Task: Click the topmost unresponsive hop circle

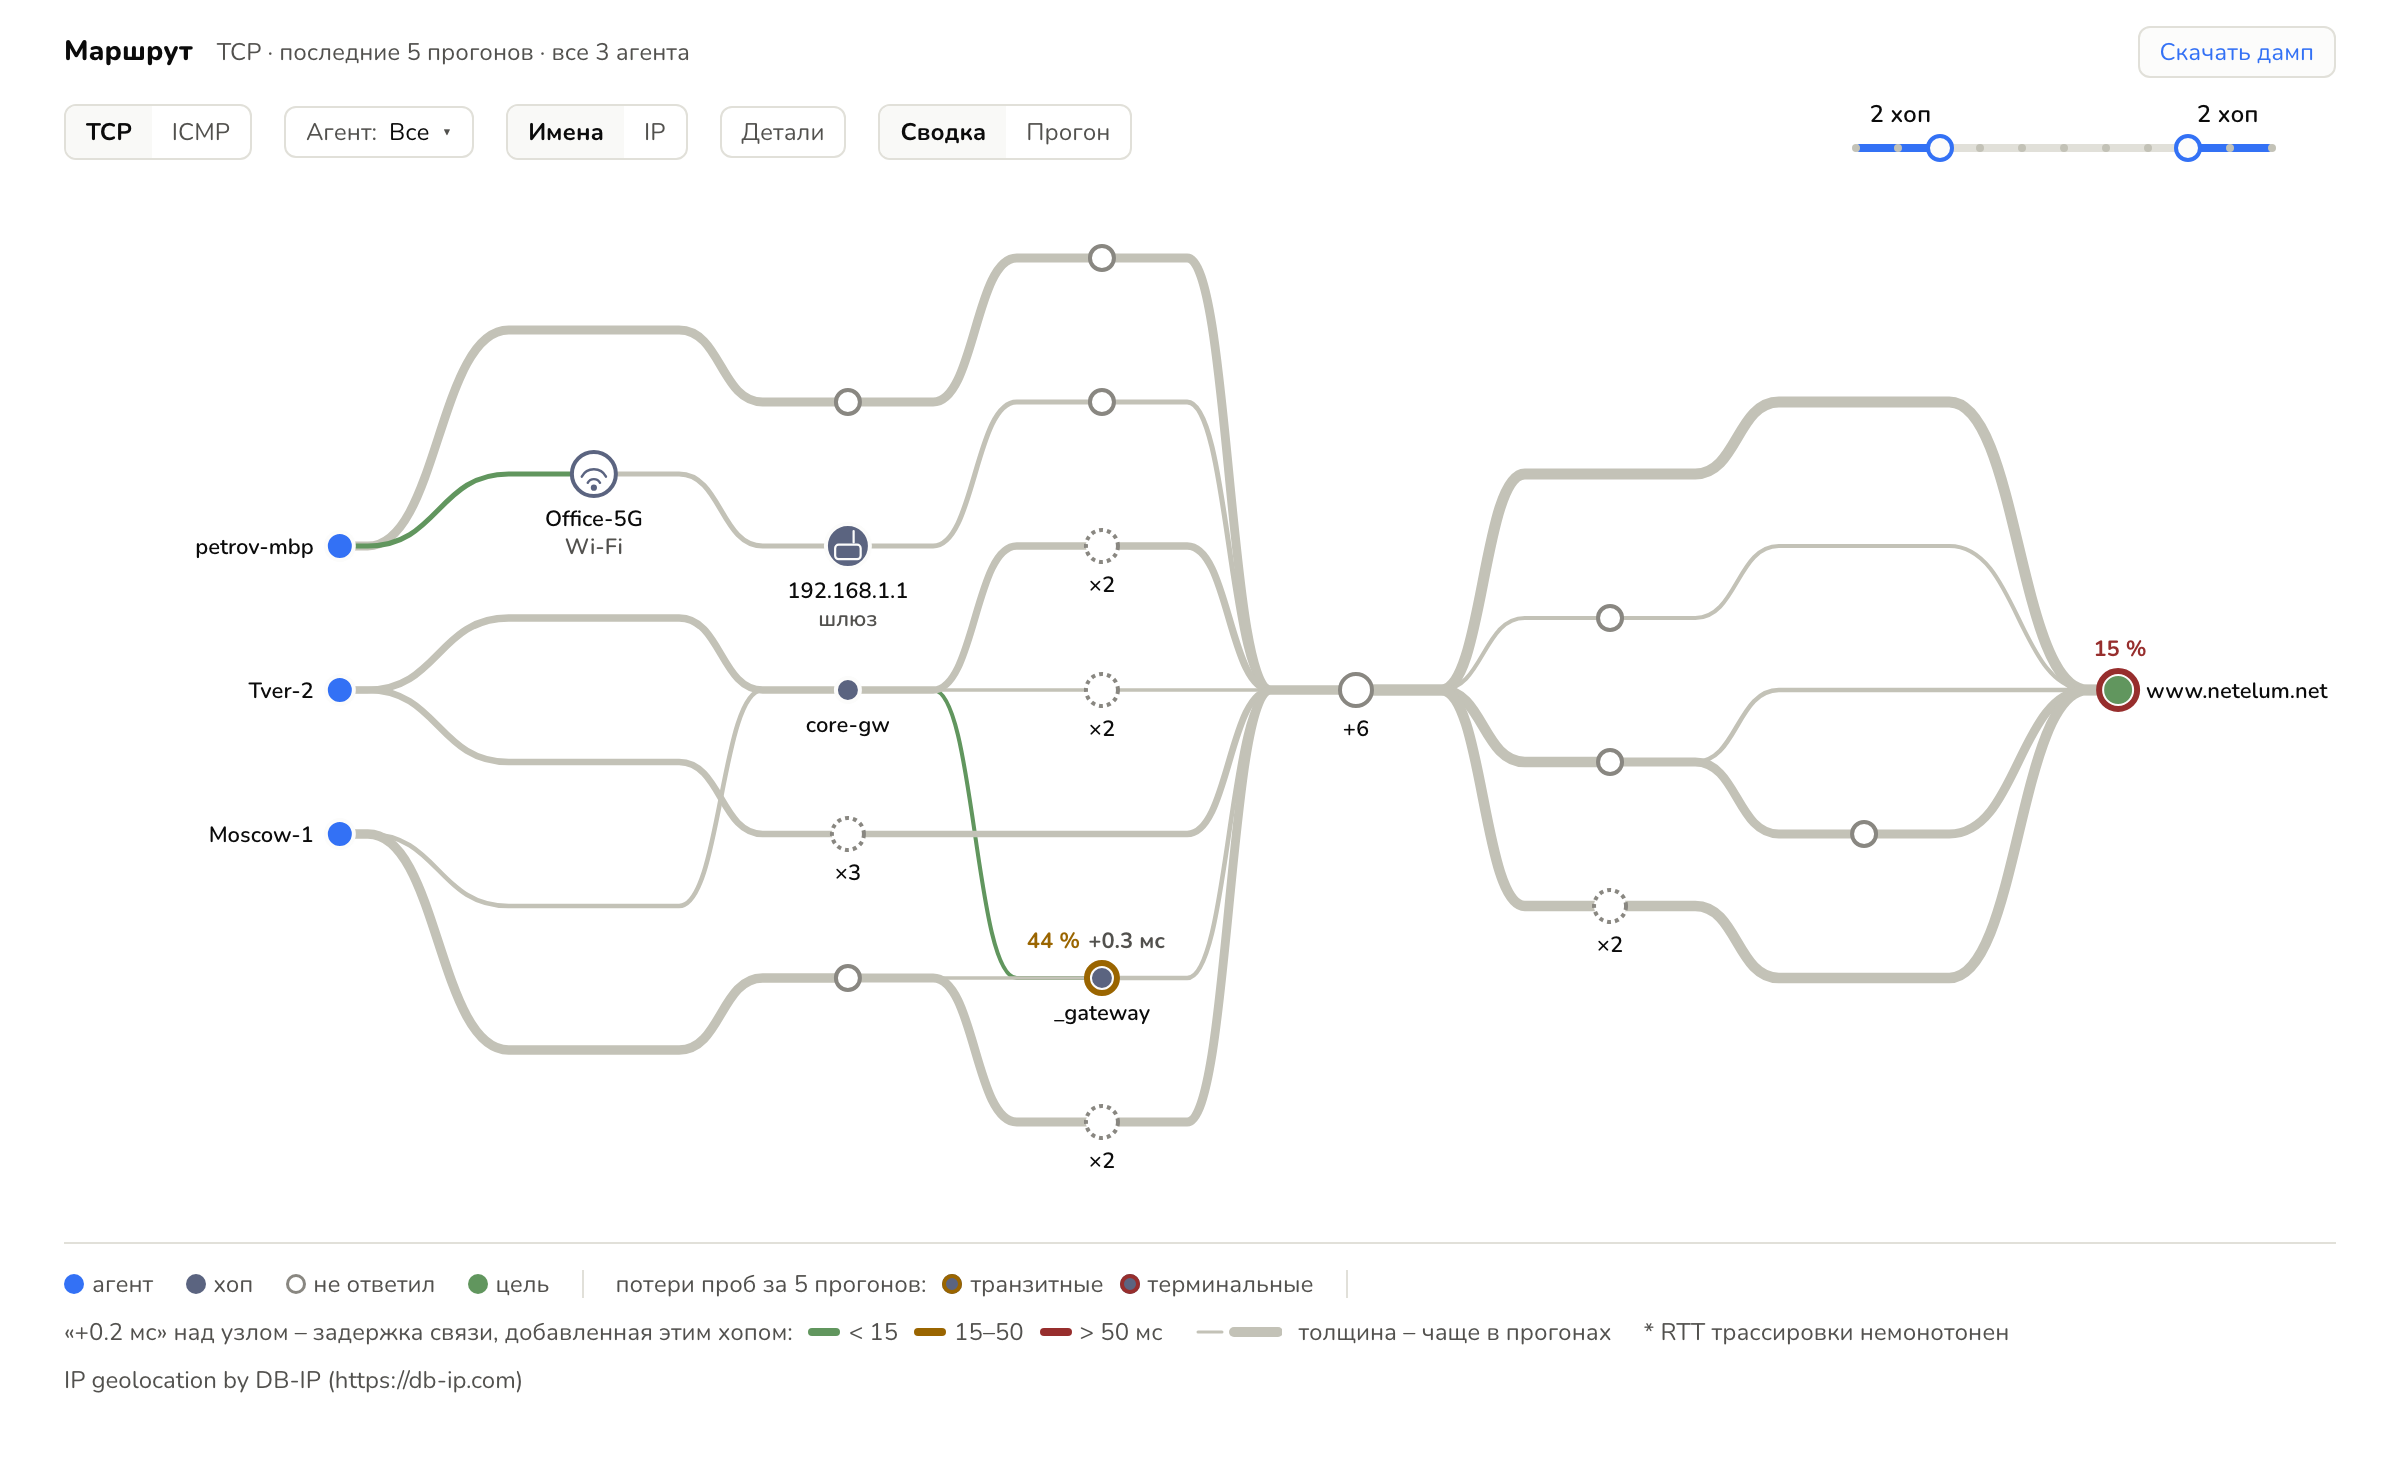Action: 1102,258
